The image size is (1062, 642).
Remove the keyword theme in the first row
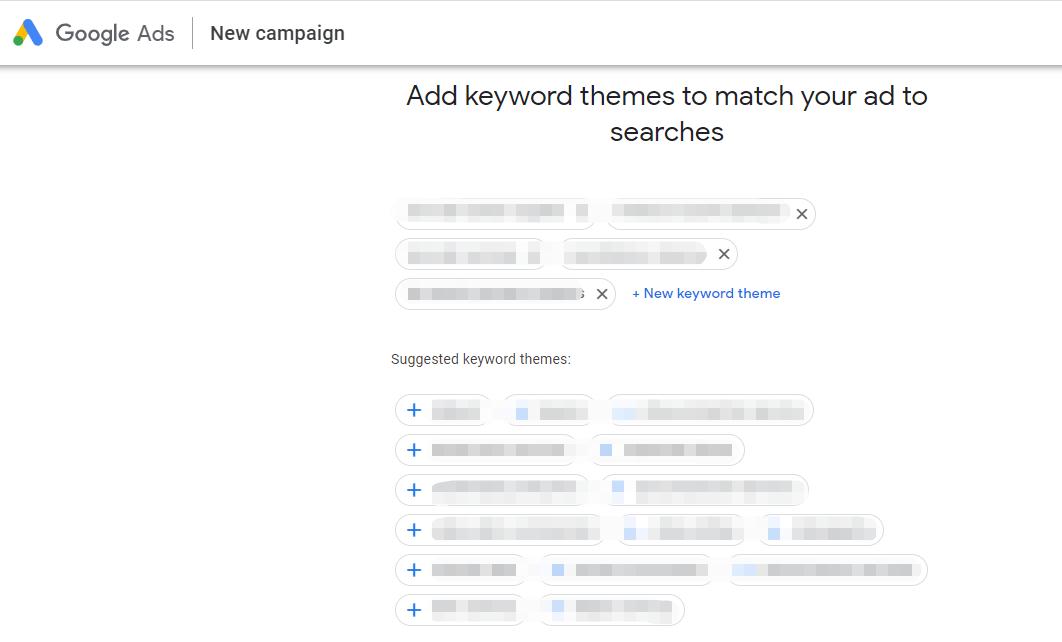click(801, 214)
